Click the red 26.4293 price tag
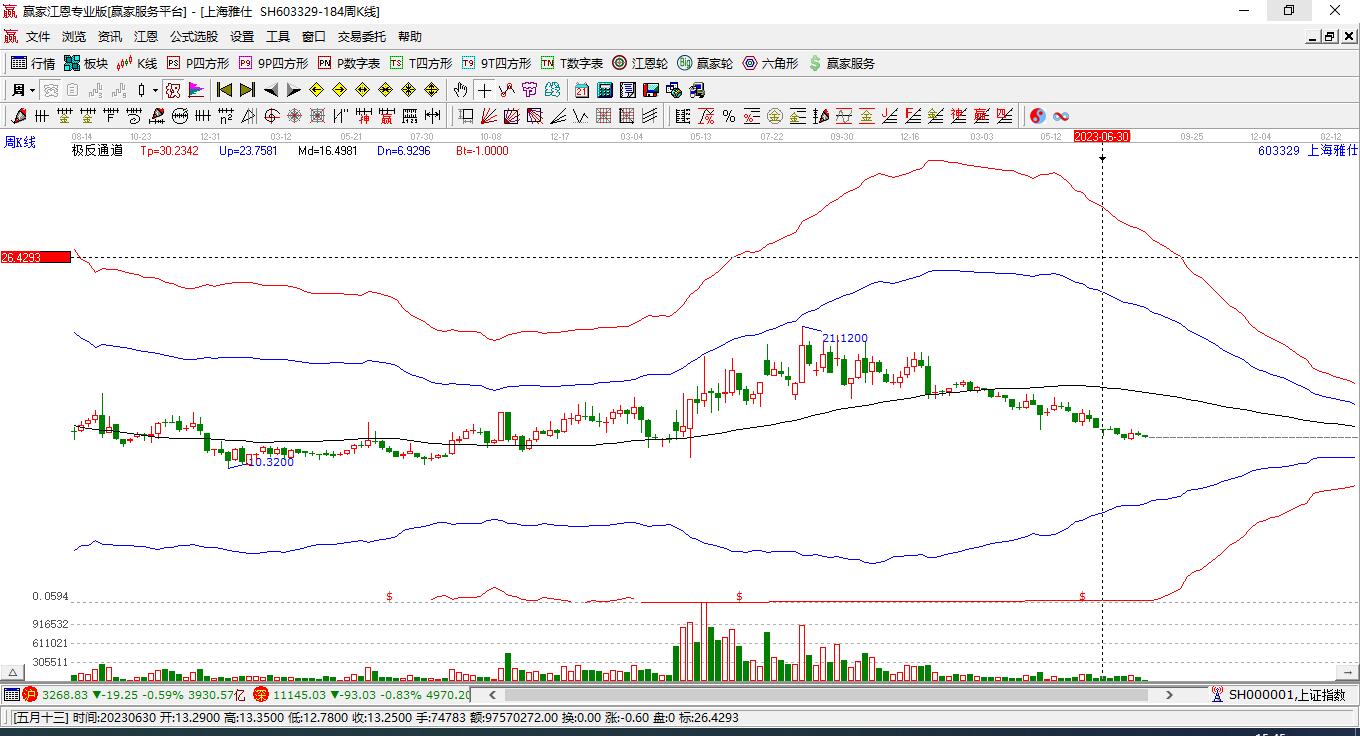Viewport: 1360px width, 736px height. tap(35, 257)
